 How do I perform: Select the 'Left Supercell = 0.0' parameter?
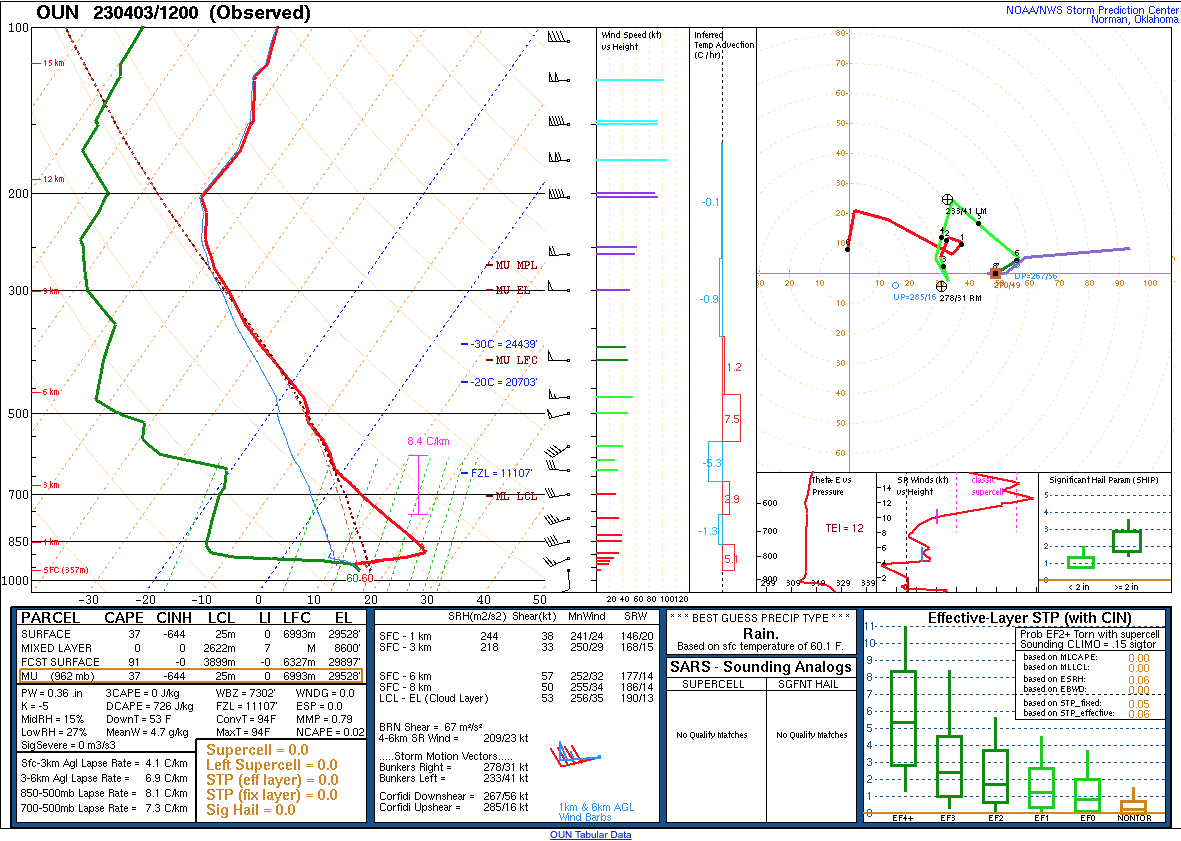272,765
